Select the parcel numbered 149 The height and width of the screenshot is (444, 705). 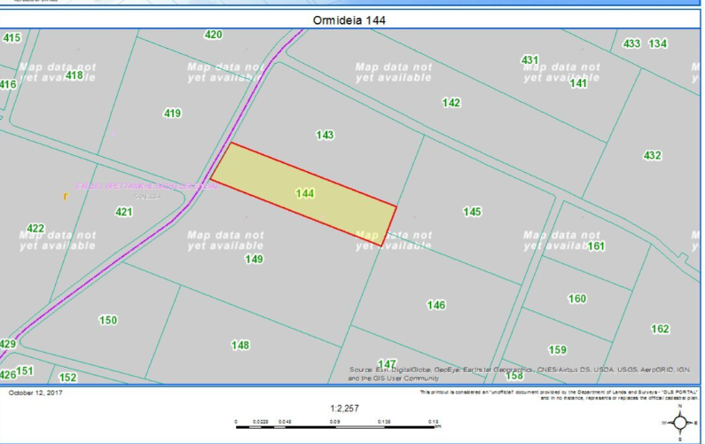pos(254,259)
